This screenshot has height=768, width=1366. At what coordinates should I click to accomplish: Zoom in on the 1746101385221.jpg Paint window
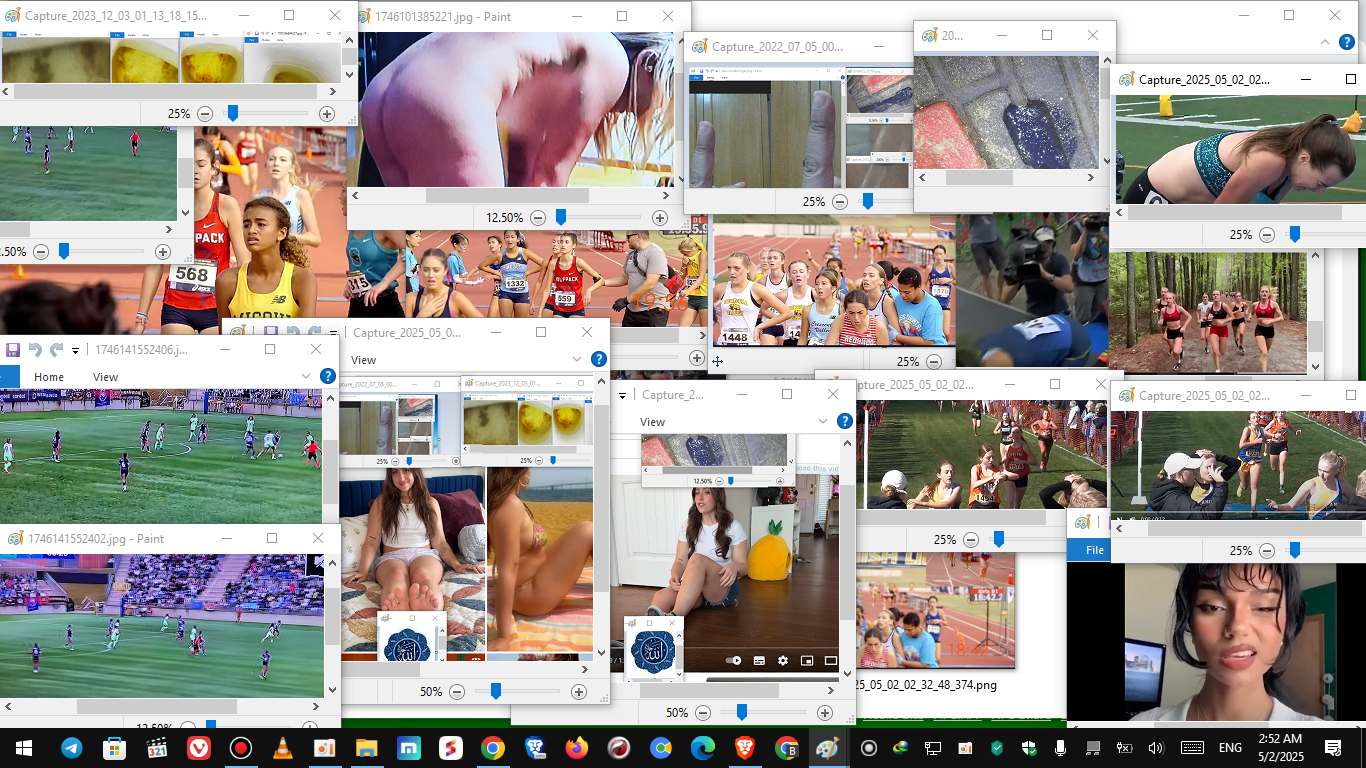pyautogui.click(x=659, y=217)
